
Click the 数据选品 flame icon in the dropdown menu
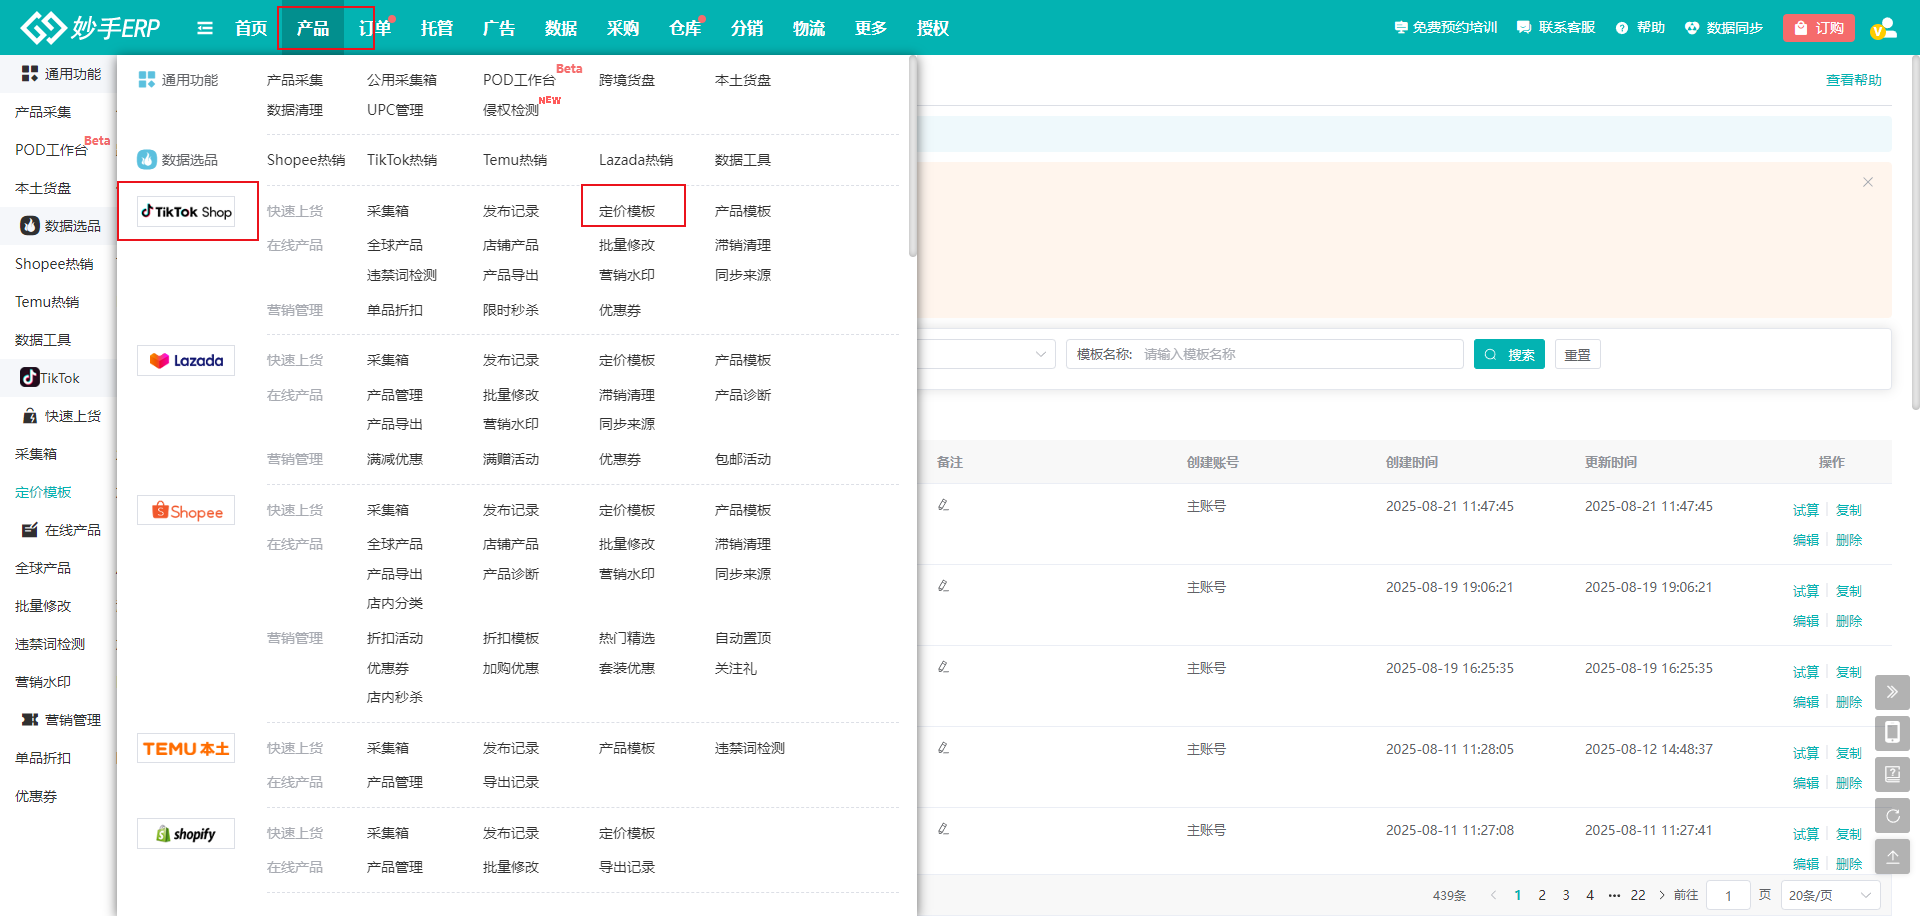click(x=147, y=160)
